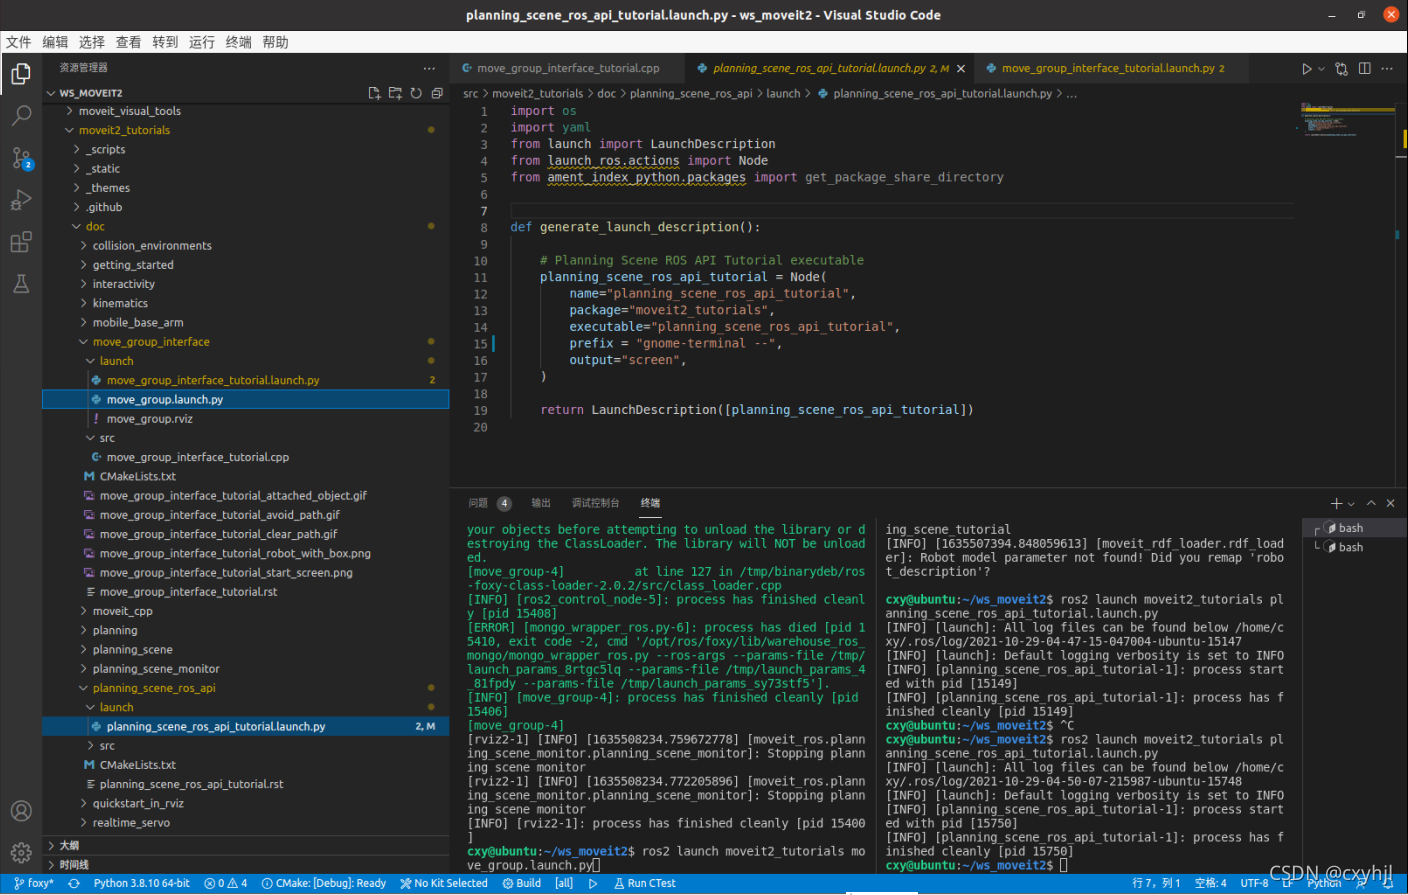Open the Manage gear in activity bar

[21, 853]
